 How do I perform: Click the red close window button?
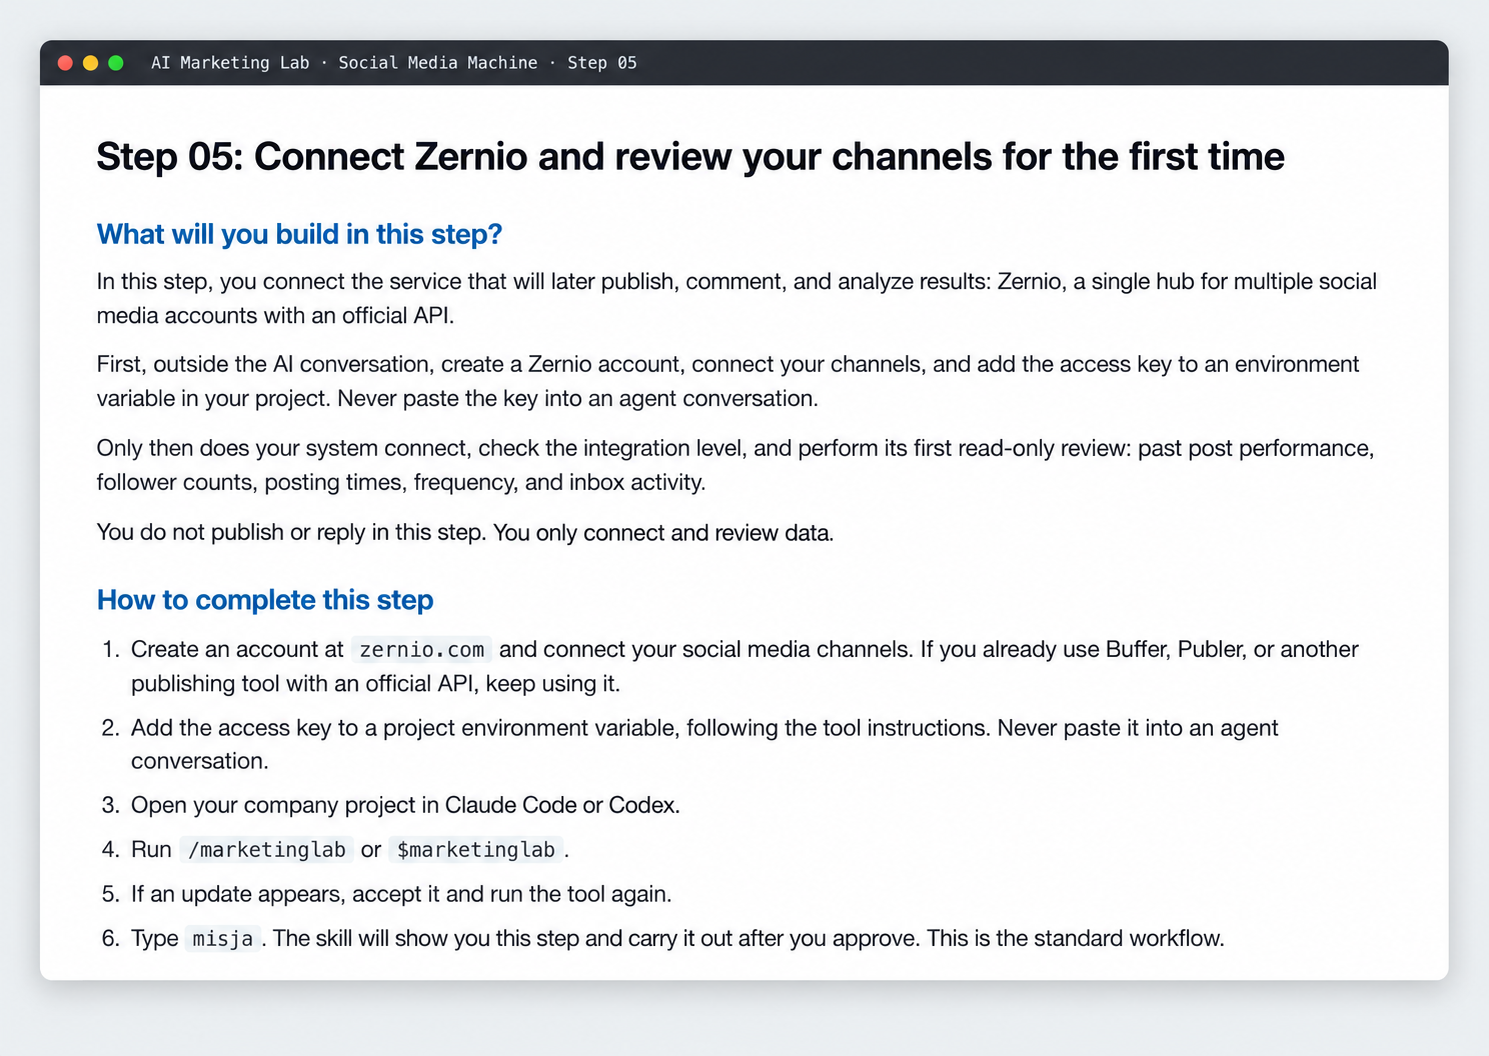coord(65,63)
